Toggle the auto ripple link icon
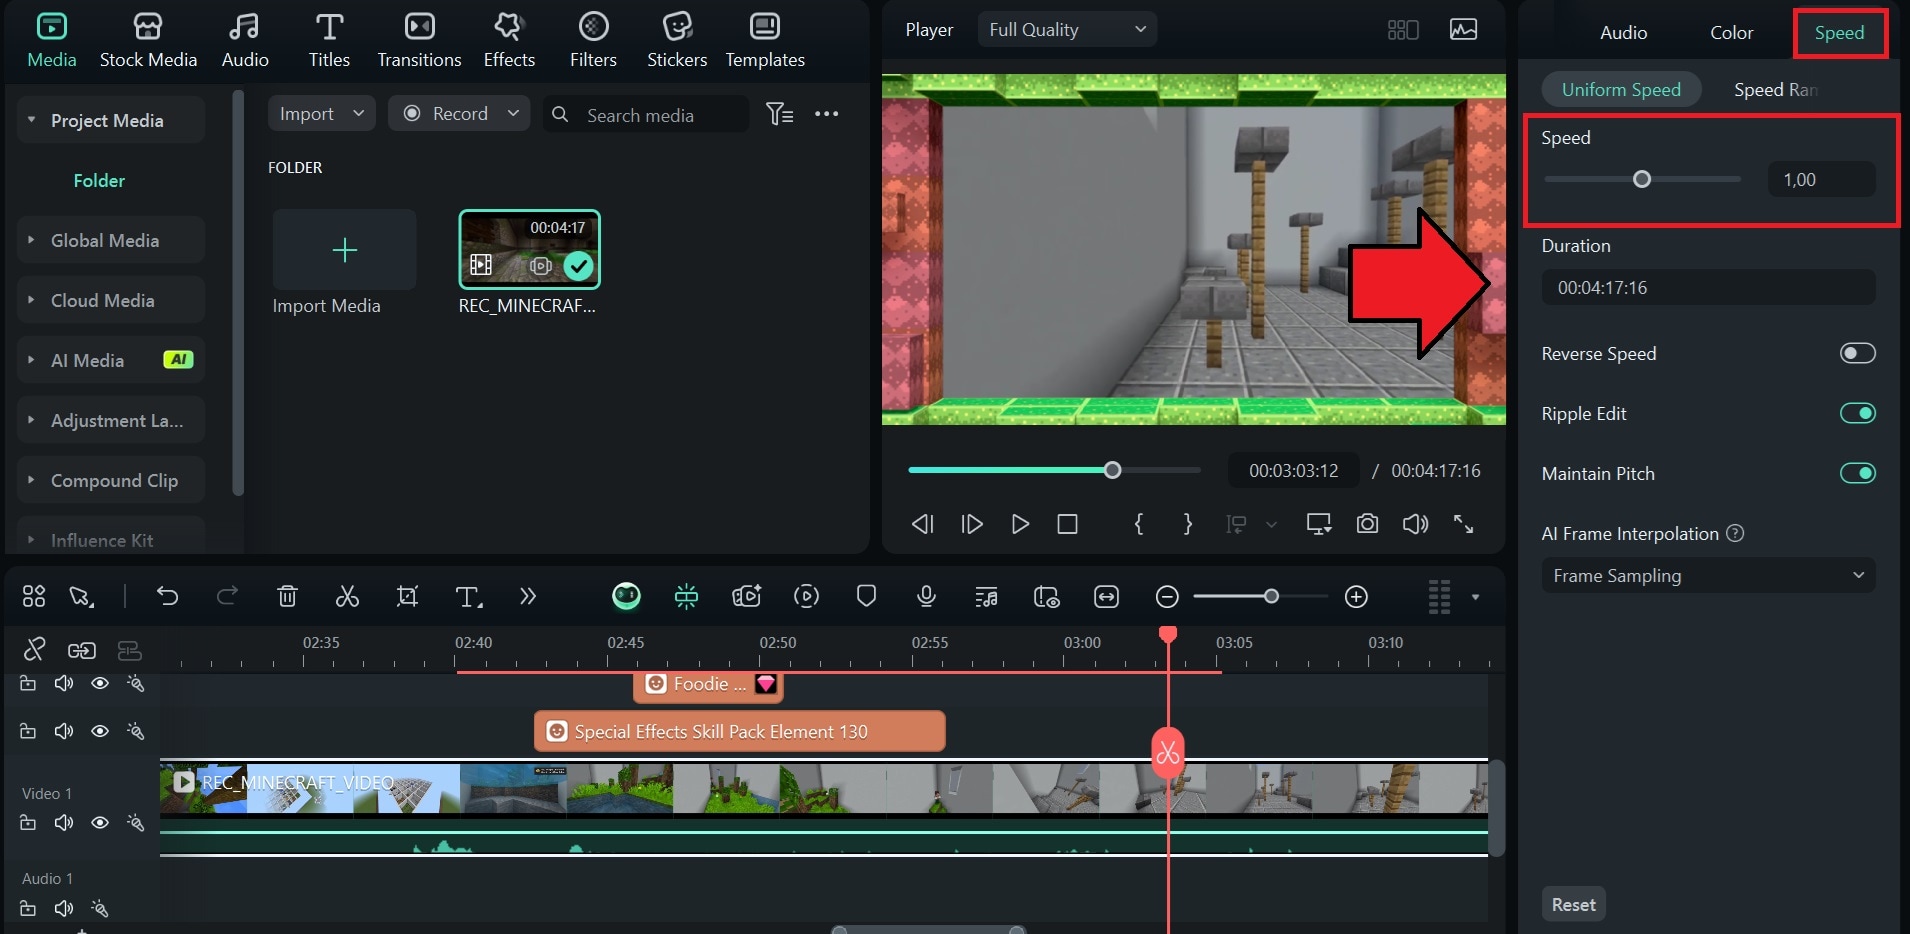 pos(82,651)
